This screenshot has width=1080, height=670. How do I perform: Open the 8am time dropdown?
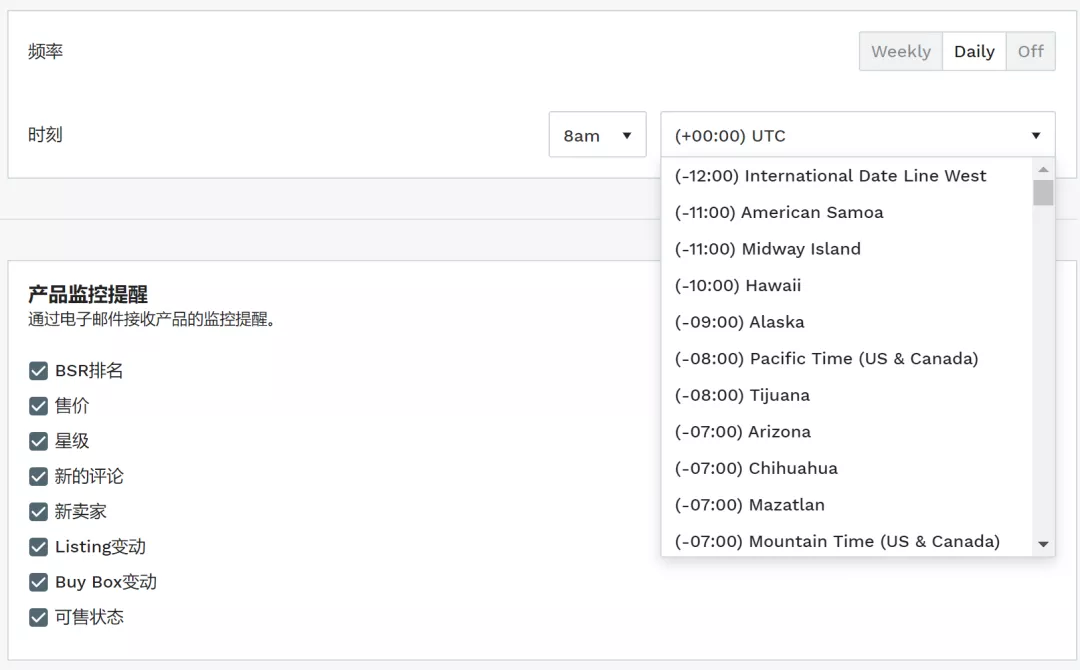pos(597,134)
